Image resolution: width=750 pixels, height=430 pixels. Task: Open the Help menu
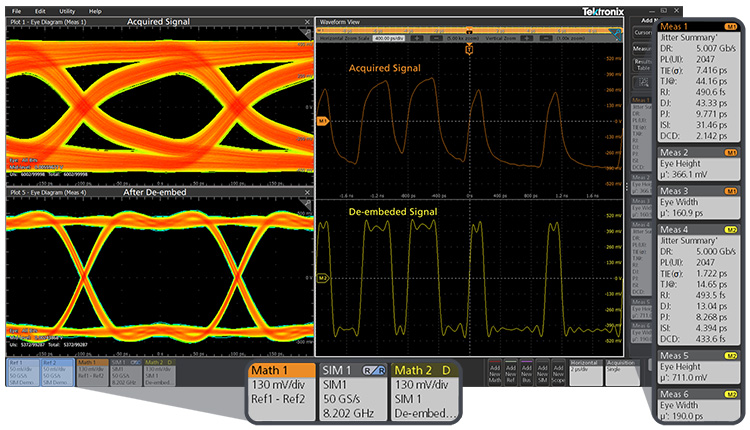pos(95,10)
